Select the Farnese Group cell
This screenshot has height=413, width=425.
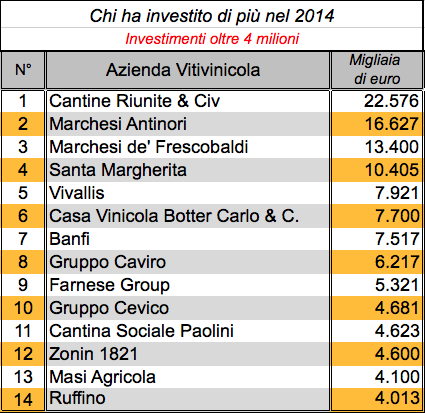(188, 285)
